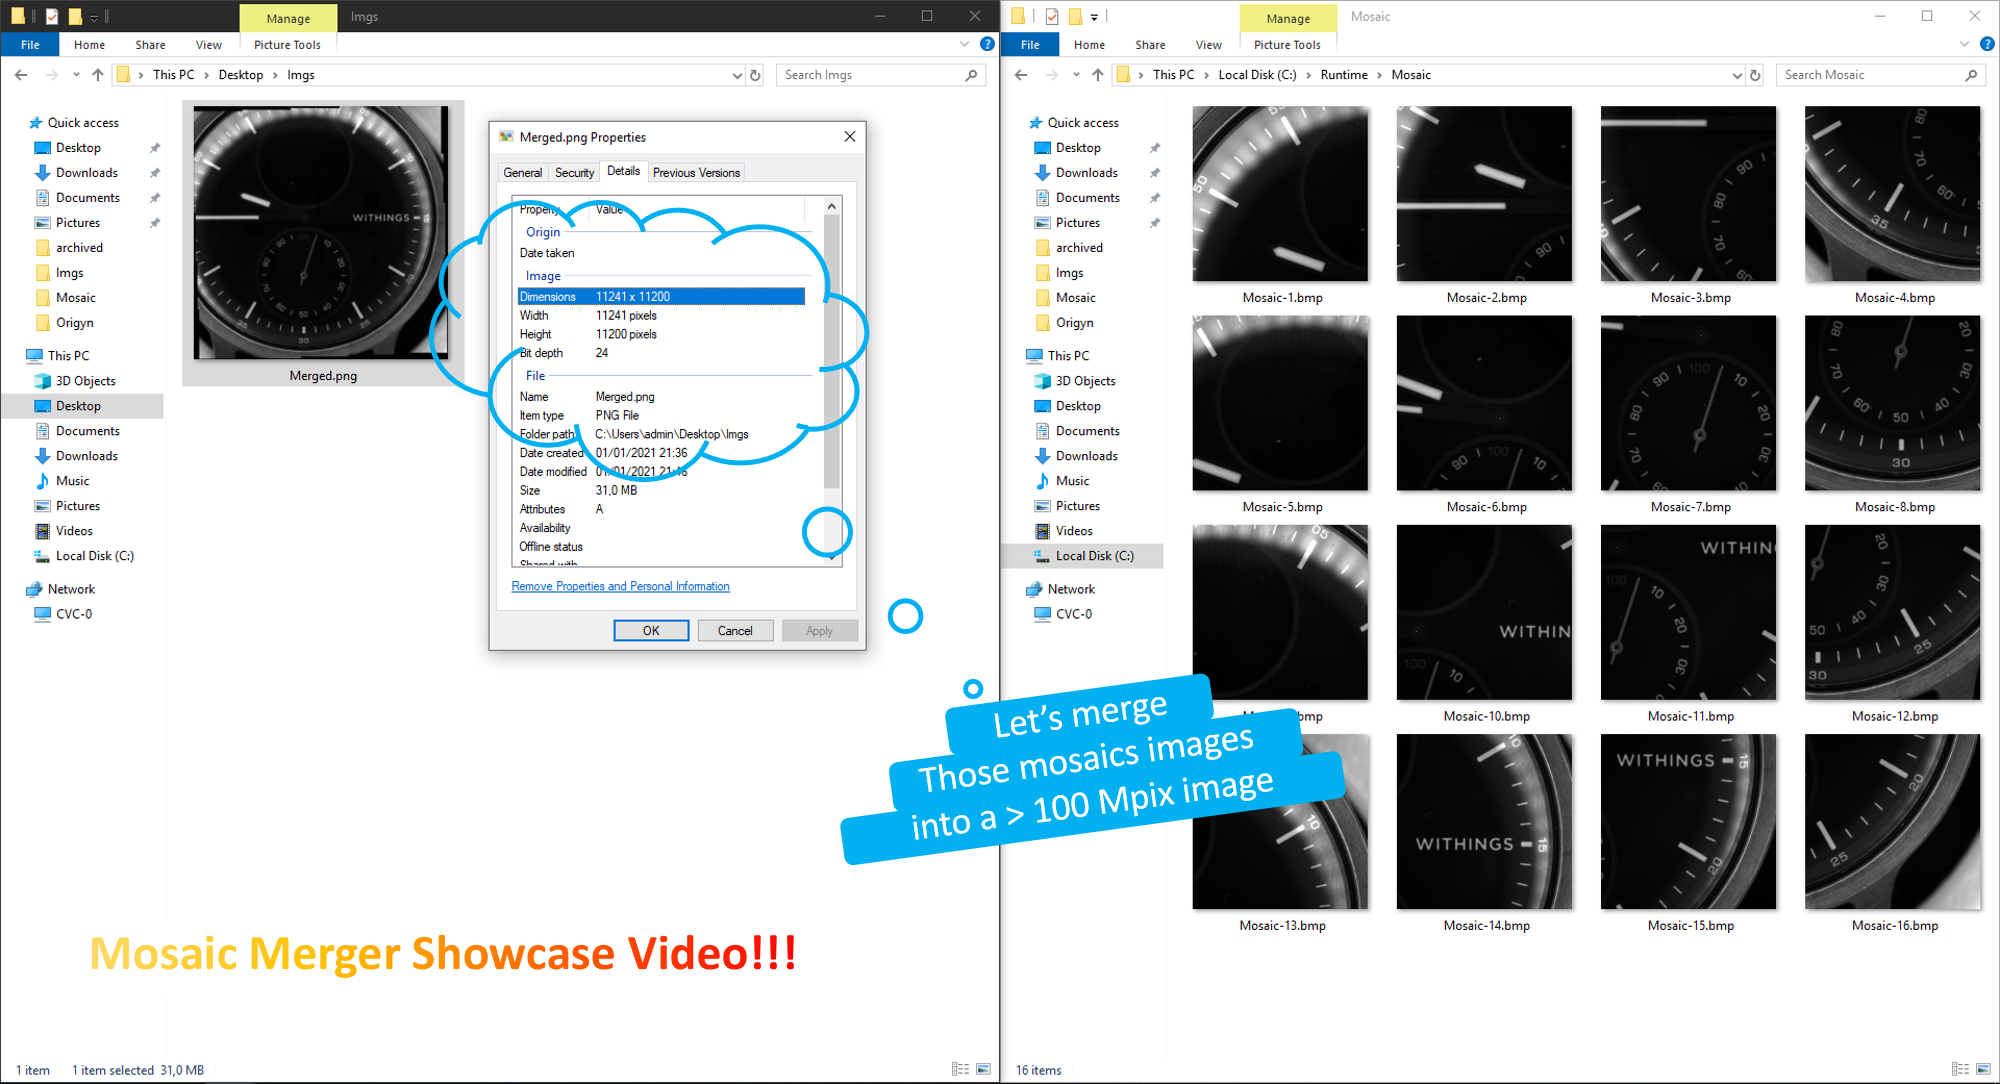Open the View ribbon tab in Imgs window
Viewport: 2000px width, 1084px height.
208,45
